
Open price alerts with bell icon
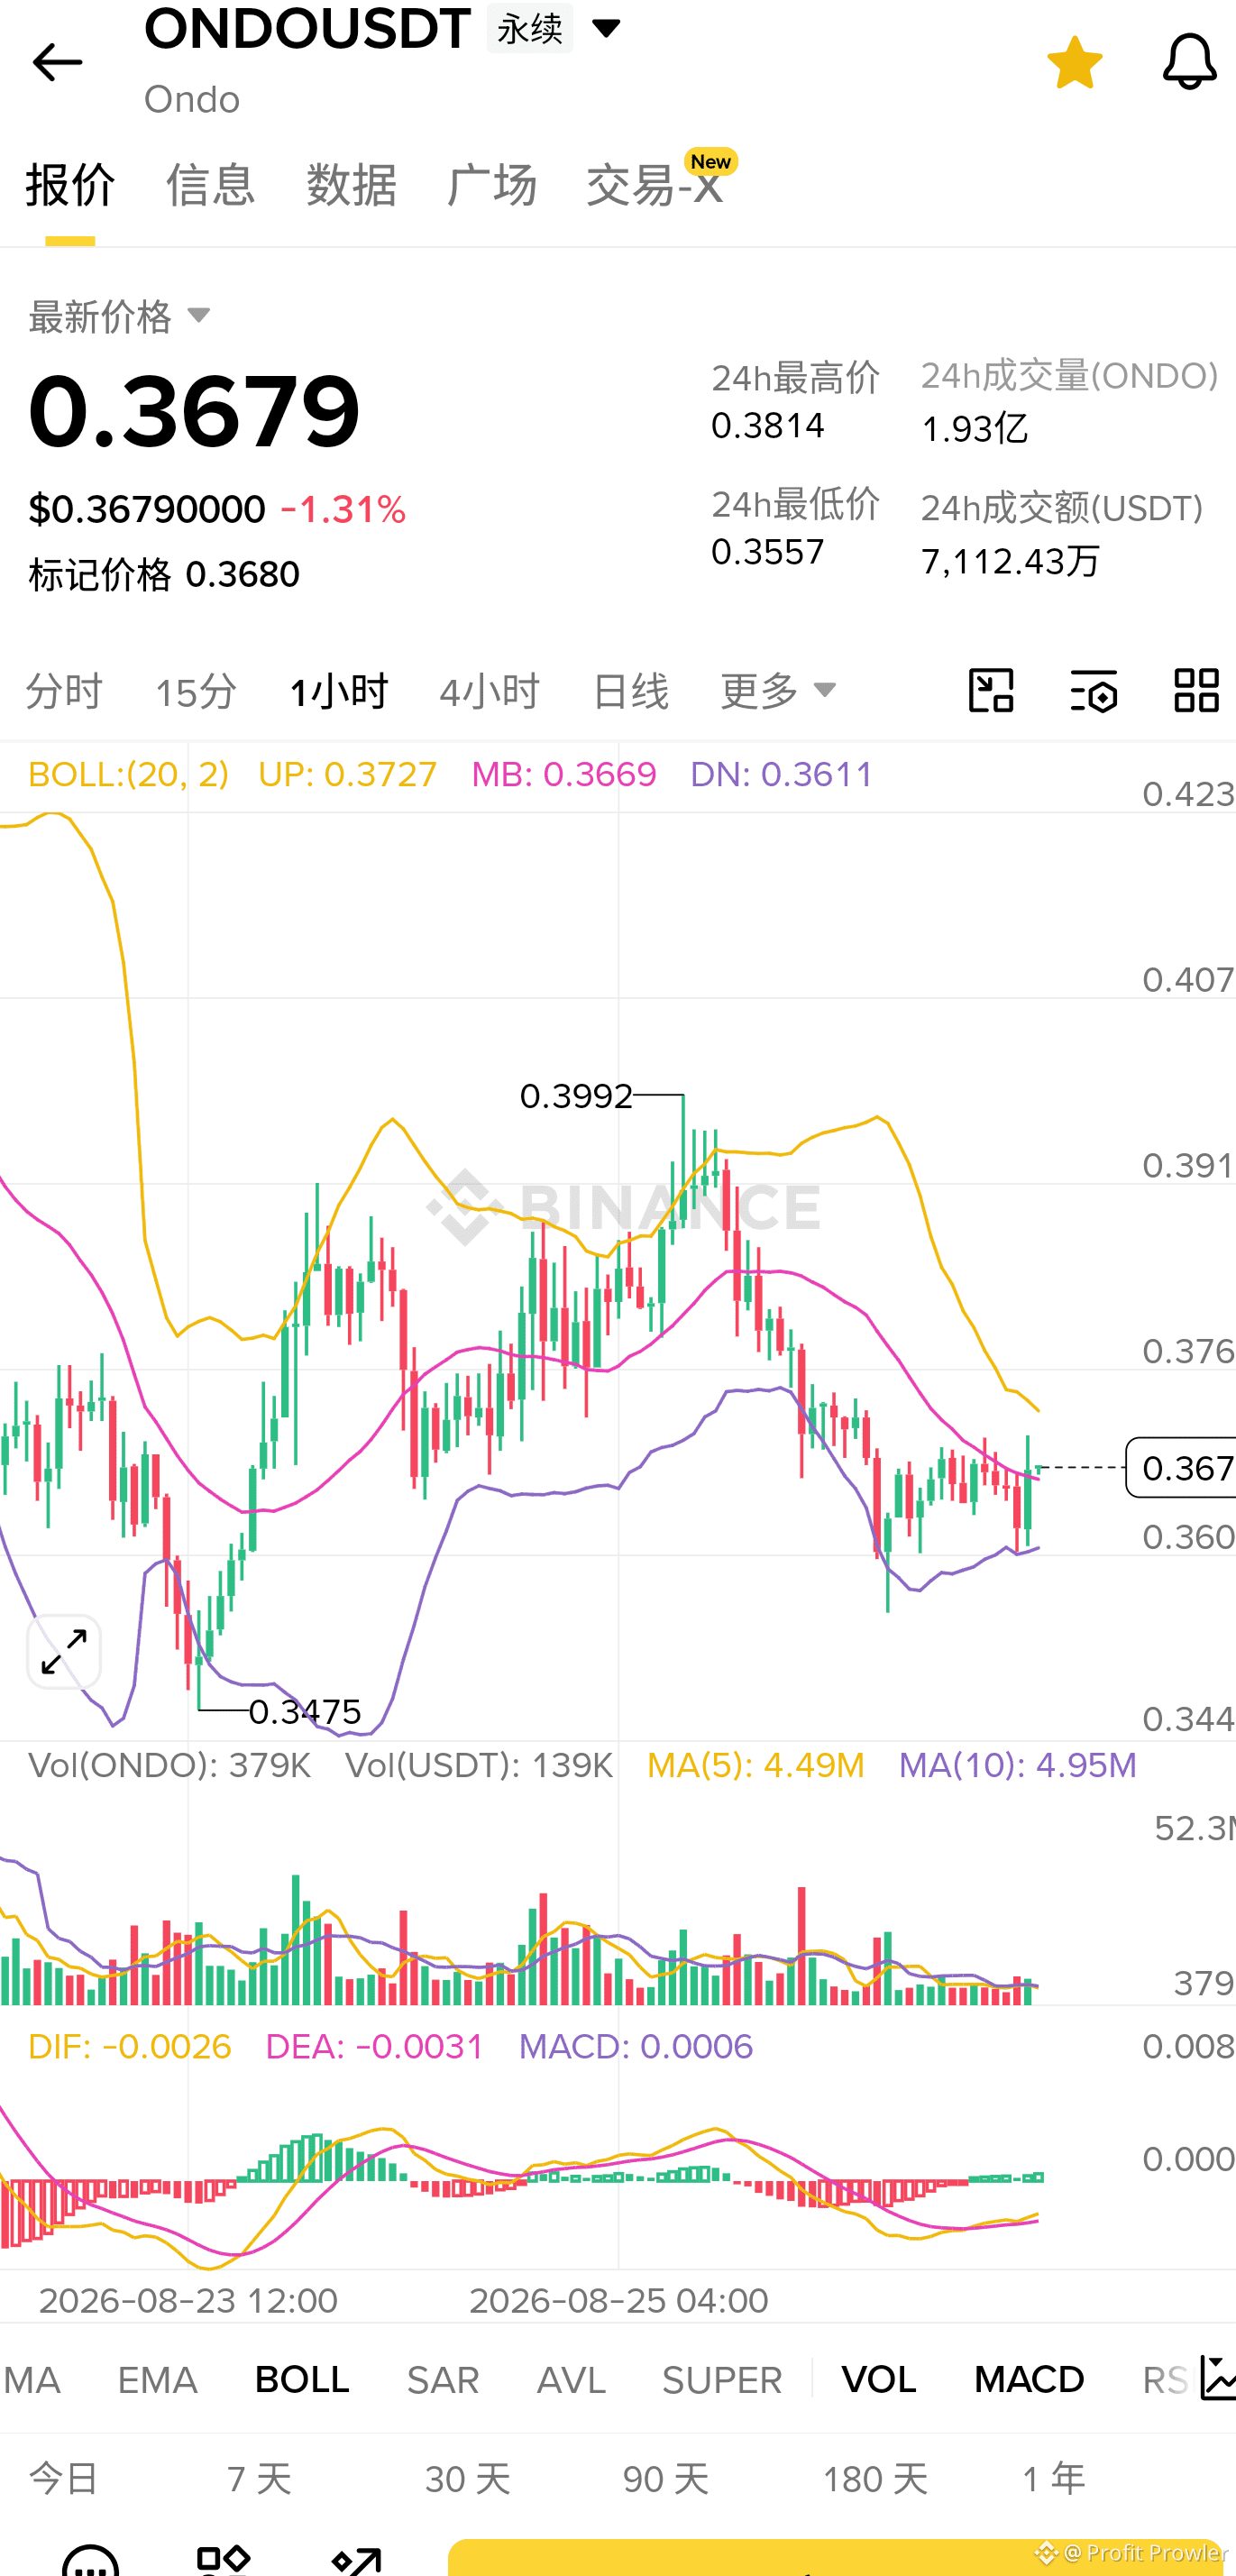pos(1189,62)
